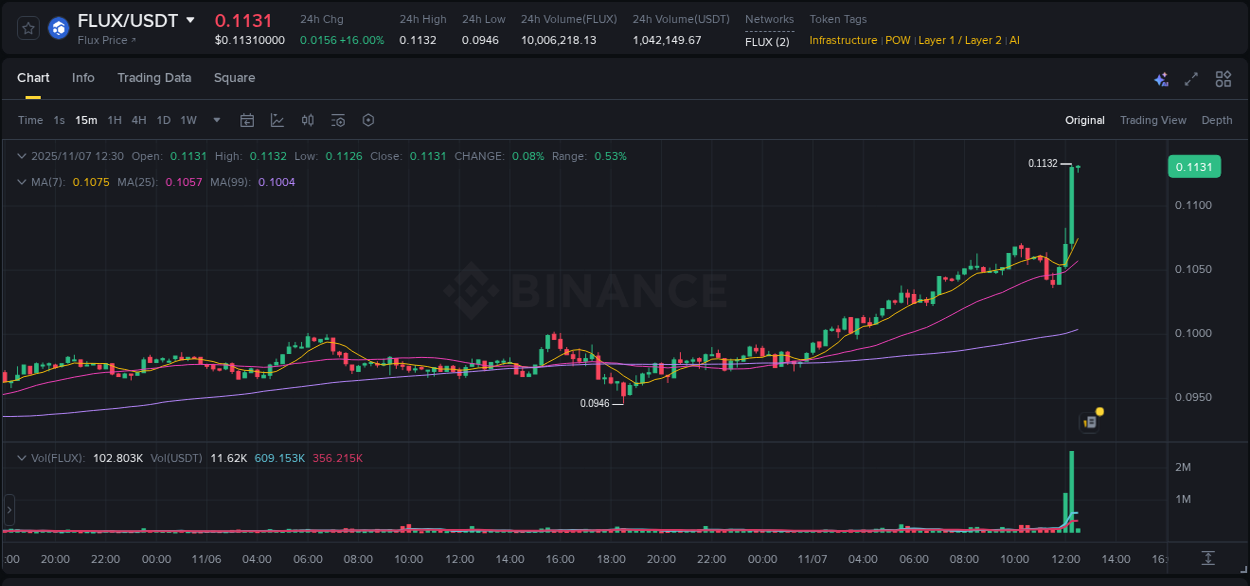This screenshot has height=586, width=1250.
Task: Click the technical indicators icon
Action: (x=307, y=120)
